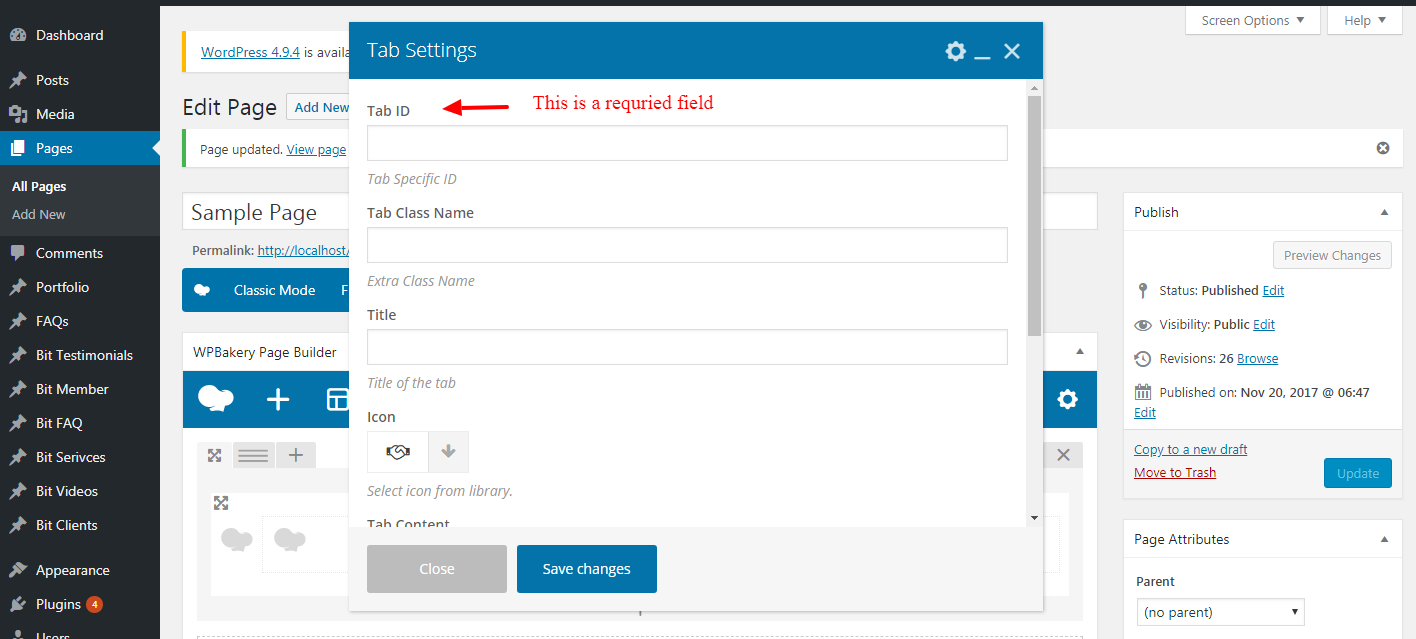Click the gear icon in Tab Settings header
Screen dimensions: 1416x639
pos(955,51)
